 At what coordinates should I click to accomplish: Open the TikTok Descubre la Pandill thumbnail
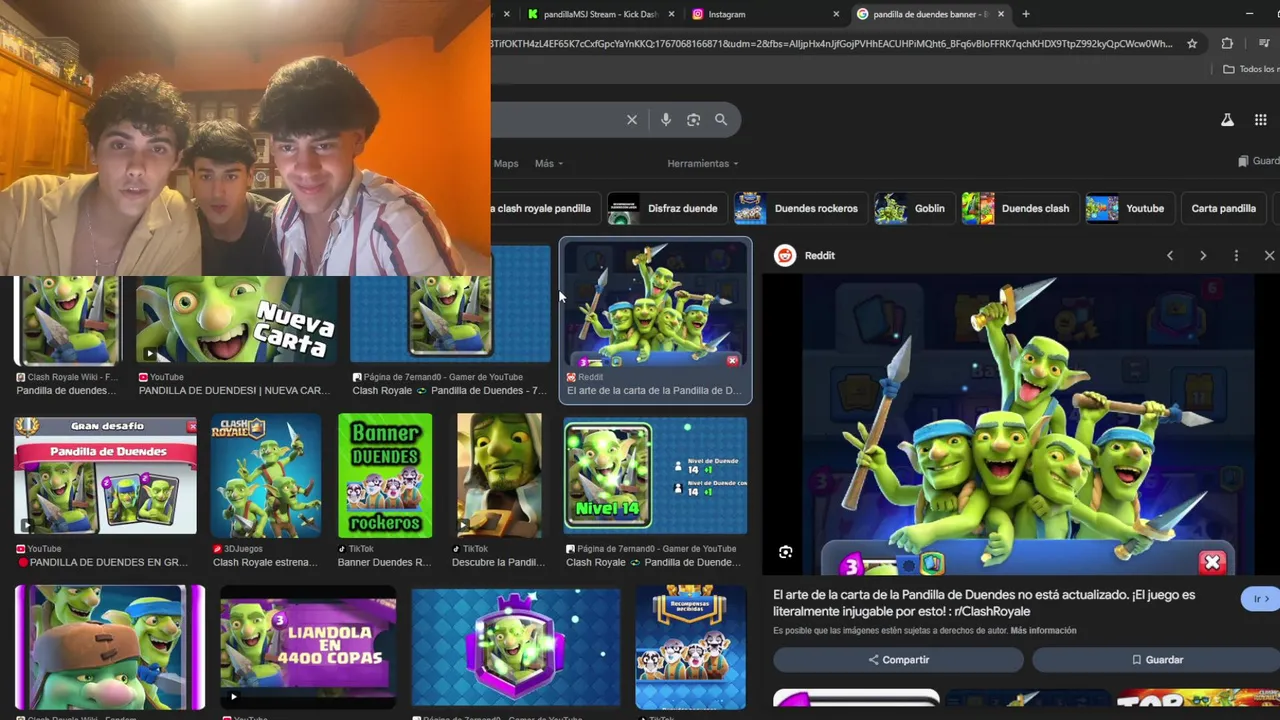(499, 476)
